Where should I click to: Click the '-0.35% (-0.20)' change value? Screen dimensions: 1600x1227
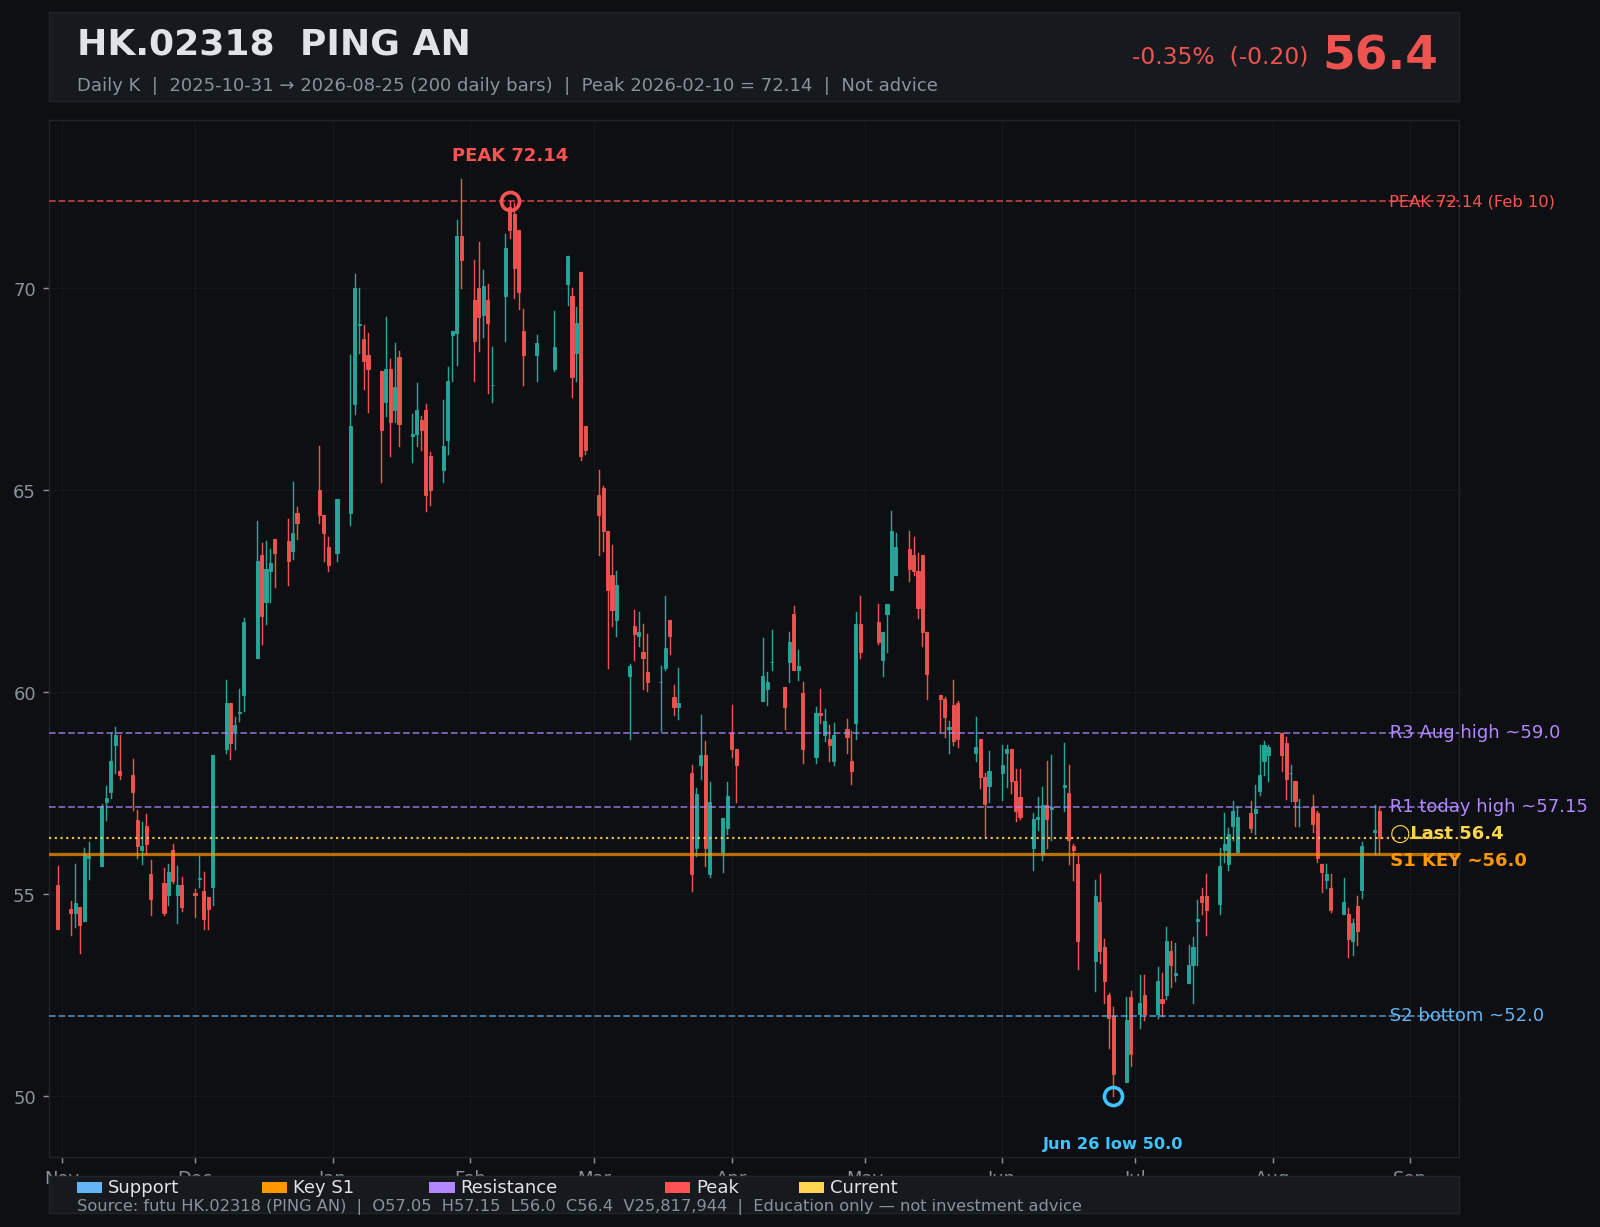point(1220,57)
